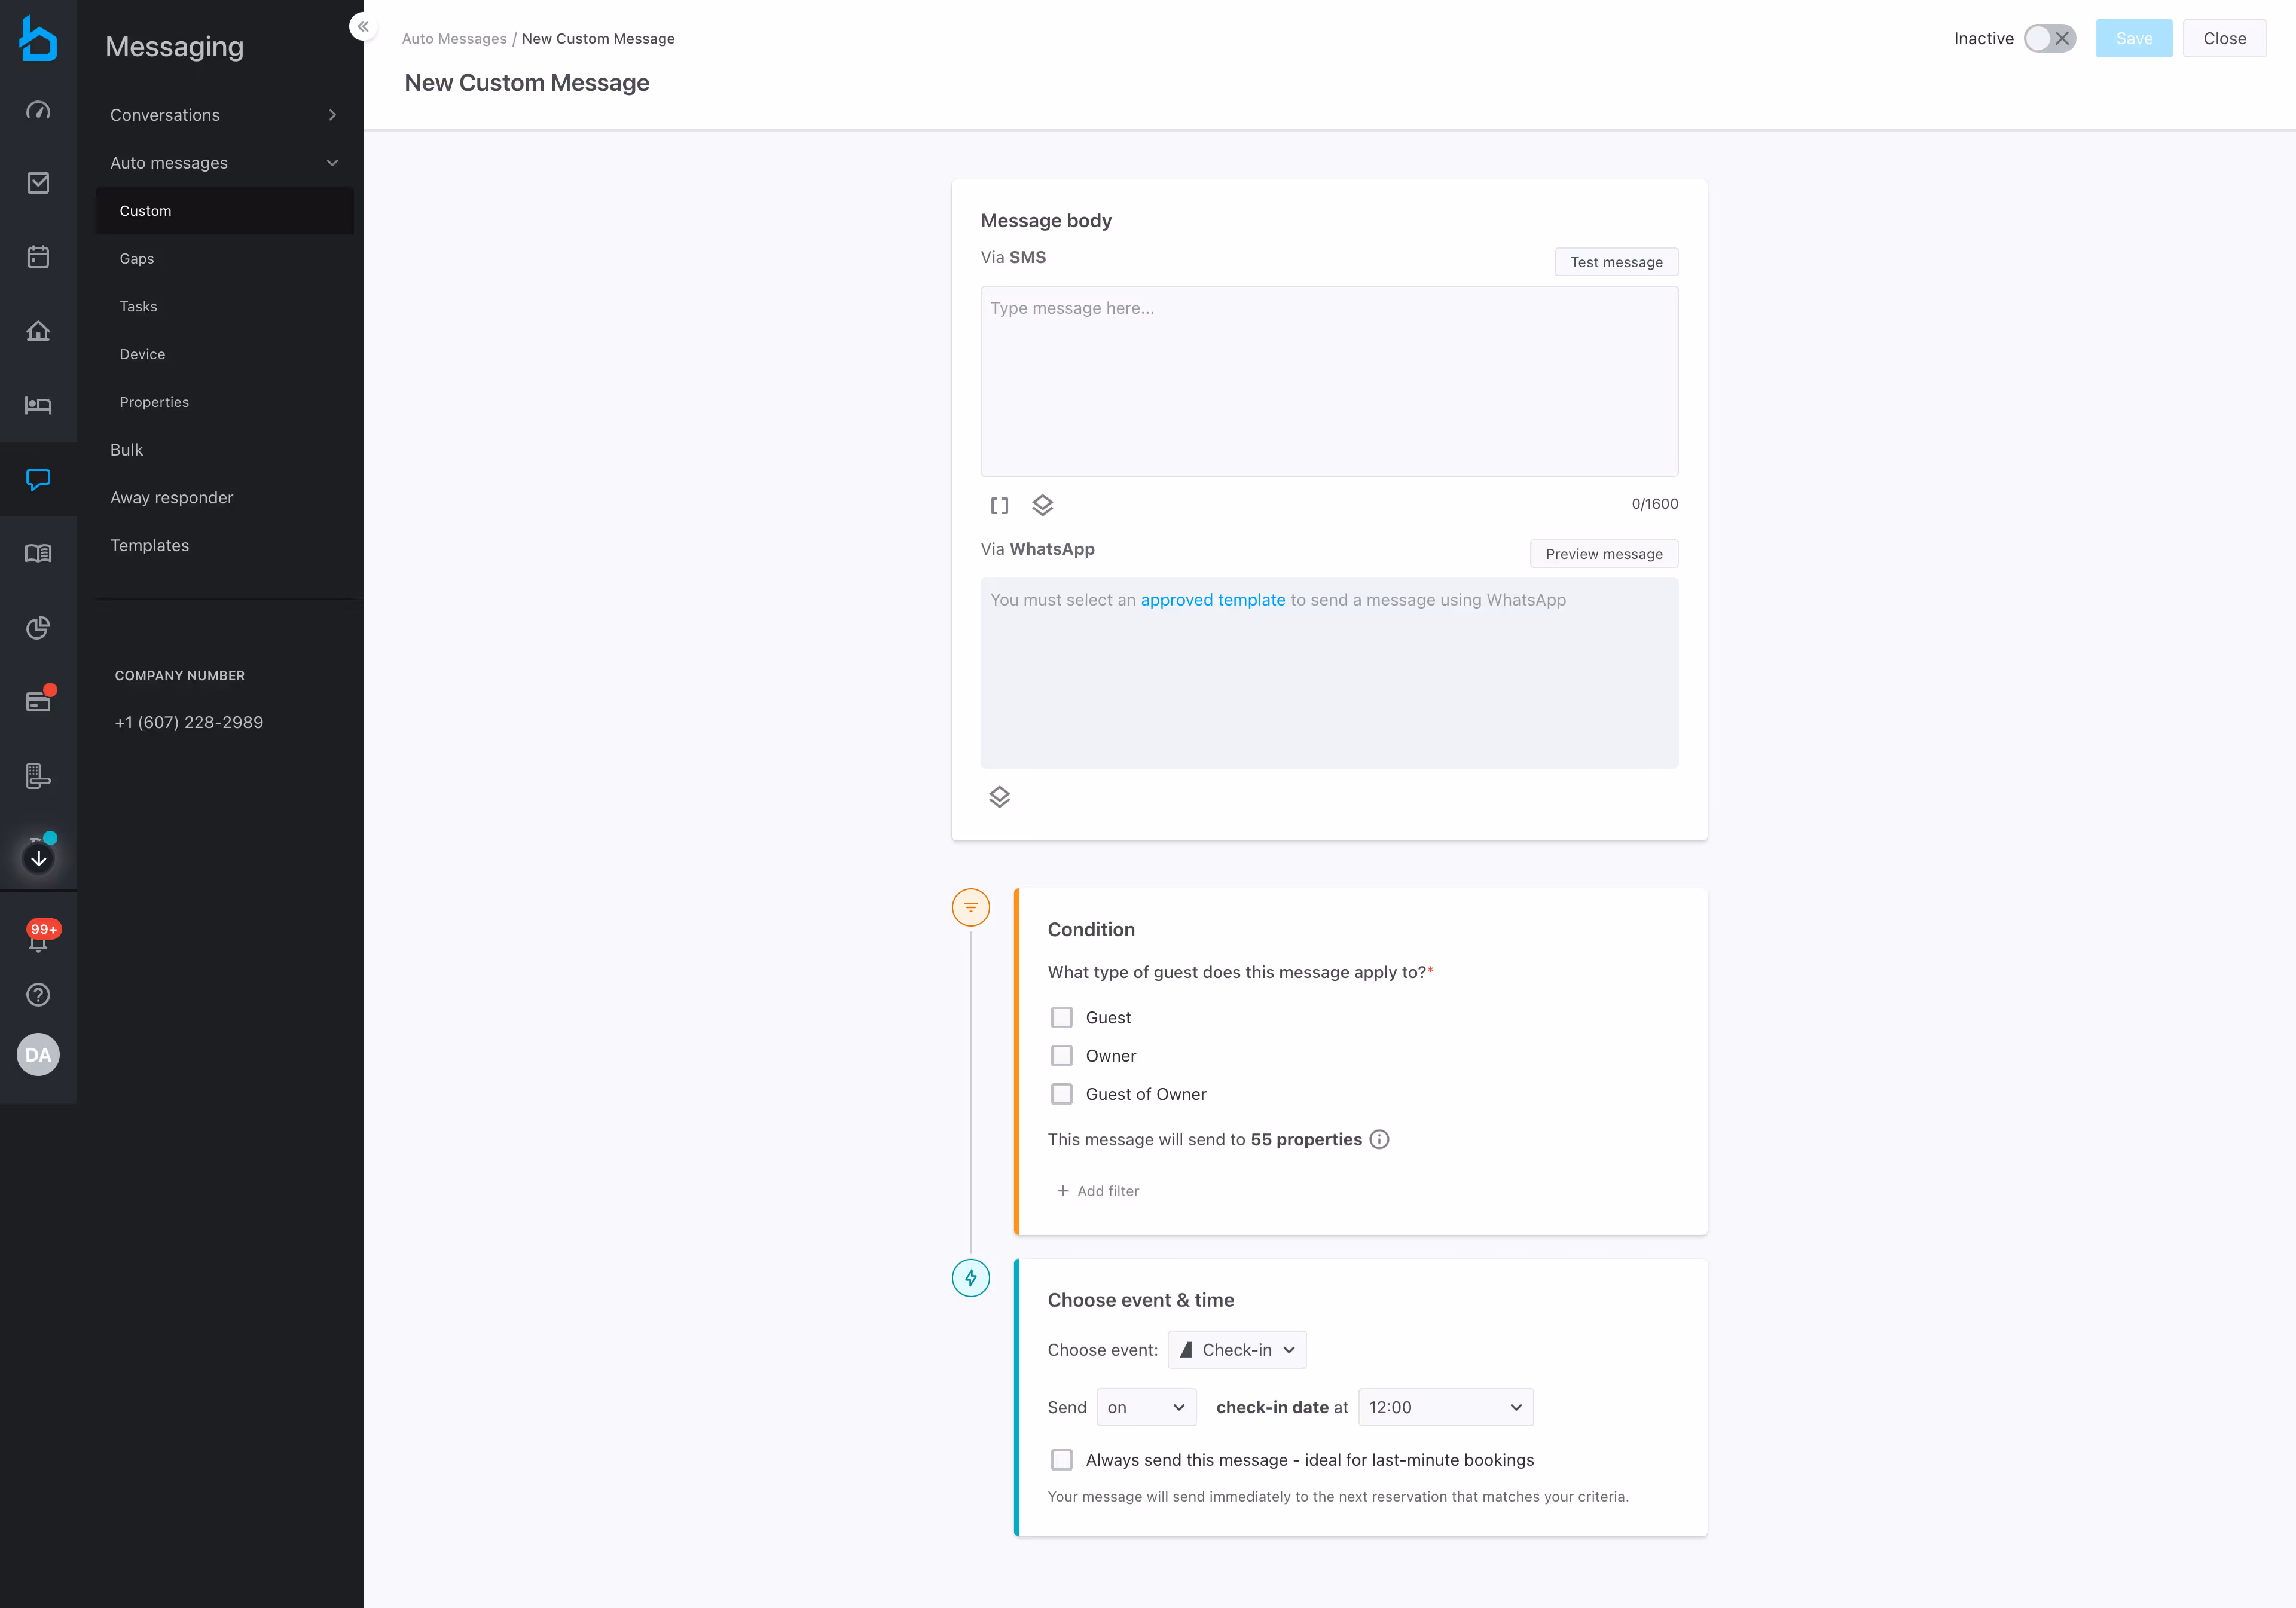The width and height of the screenshot is (2296, 1608).
Task: Click the Test message button
Action: (x=1615, y=262)
